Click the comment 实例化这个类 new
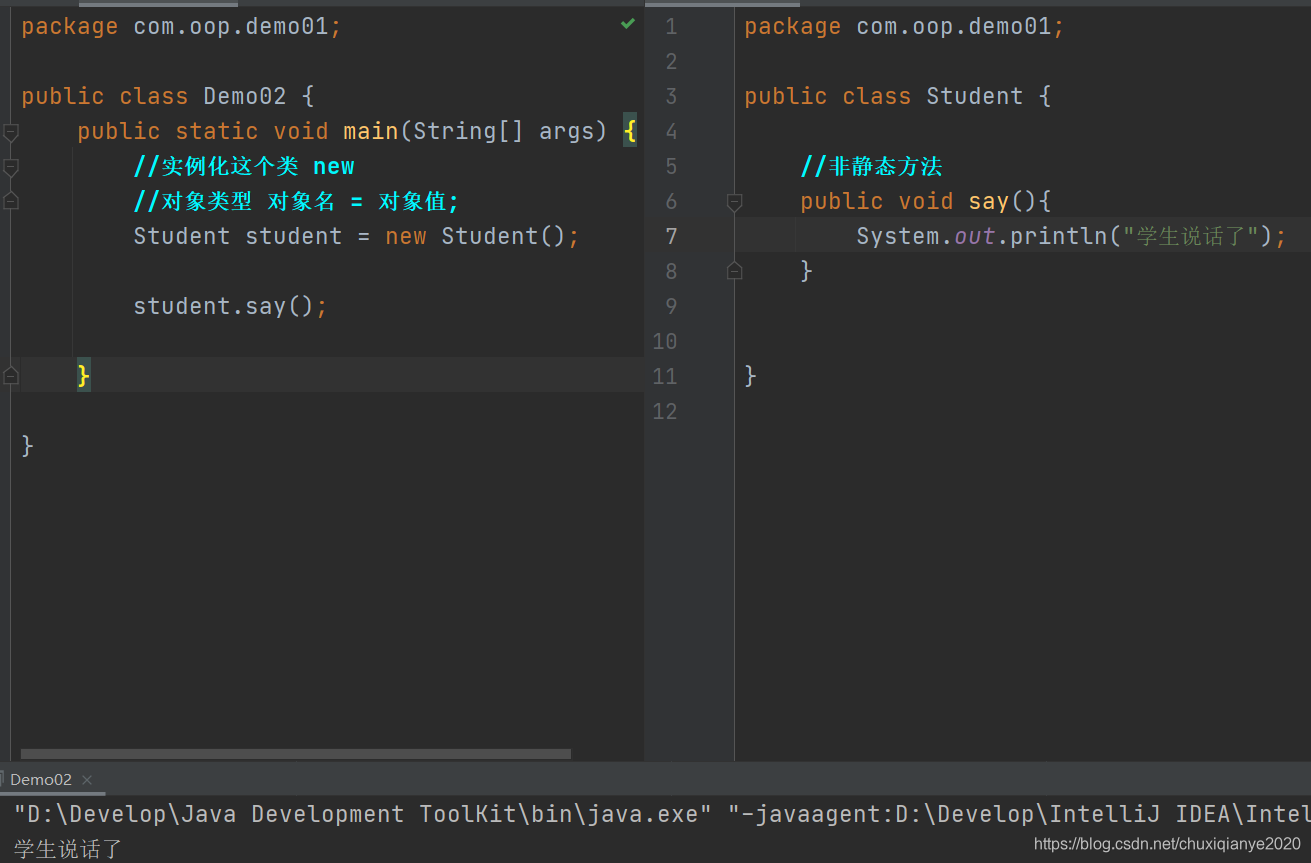Screen dimensions: 1311x863 [x=244, y=166]
